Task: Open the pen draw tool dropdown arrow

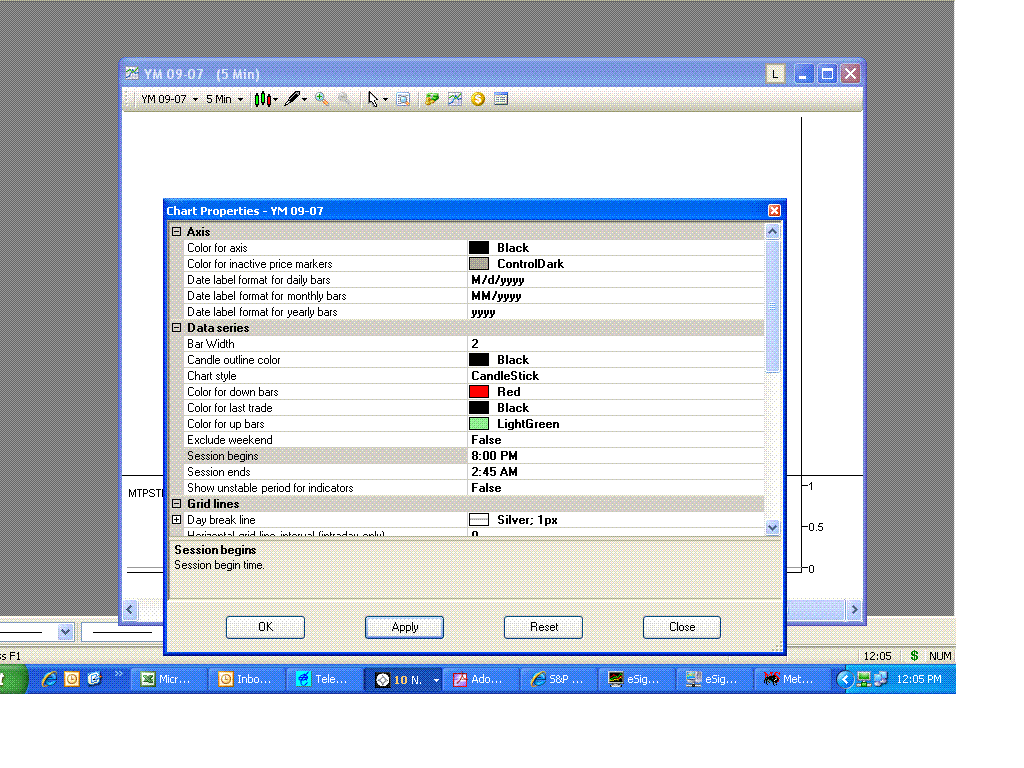Action: coord(304,100)
